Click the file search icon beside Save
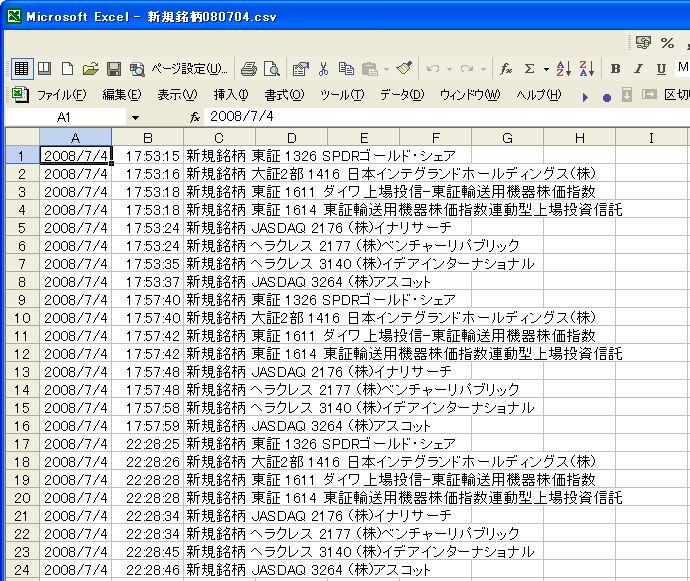 137,69
